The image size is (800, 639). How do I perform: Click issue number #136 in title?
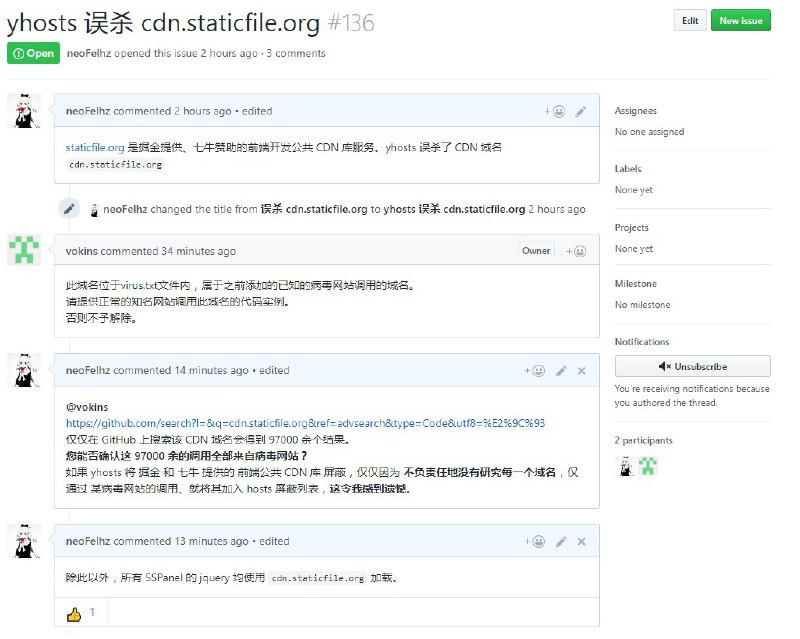coord(351,23)
